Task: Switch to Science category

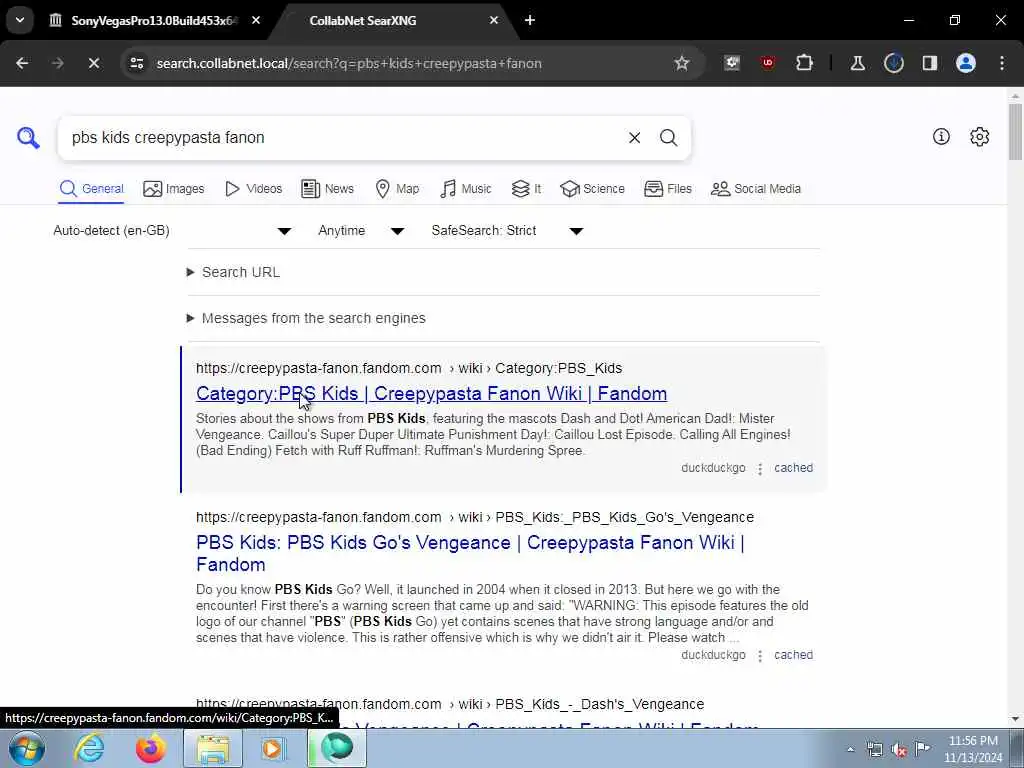Action: [592, 189]
